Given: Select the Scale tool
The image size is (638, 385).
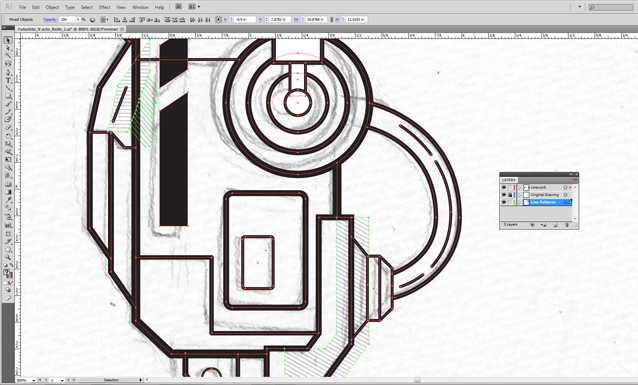Looking at the screenshot, I should 8,144.
